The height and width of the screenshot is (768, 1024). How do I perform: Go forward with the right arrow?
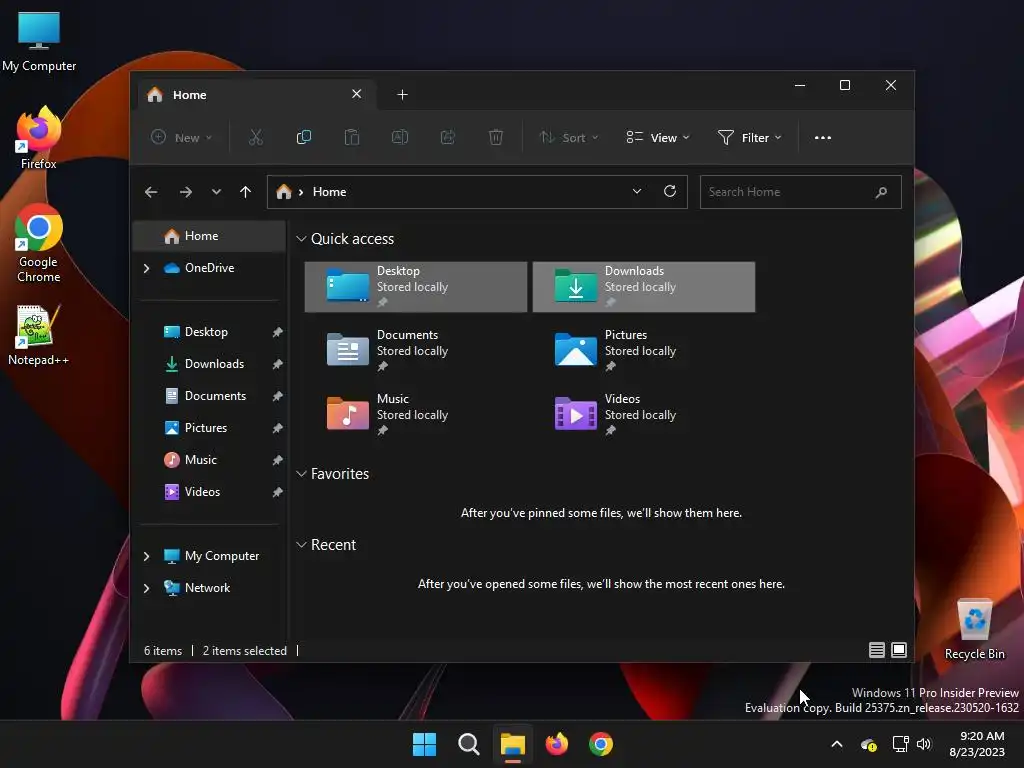click(x=185, y=192)
